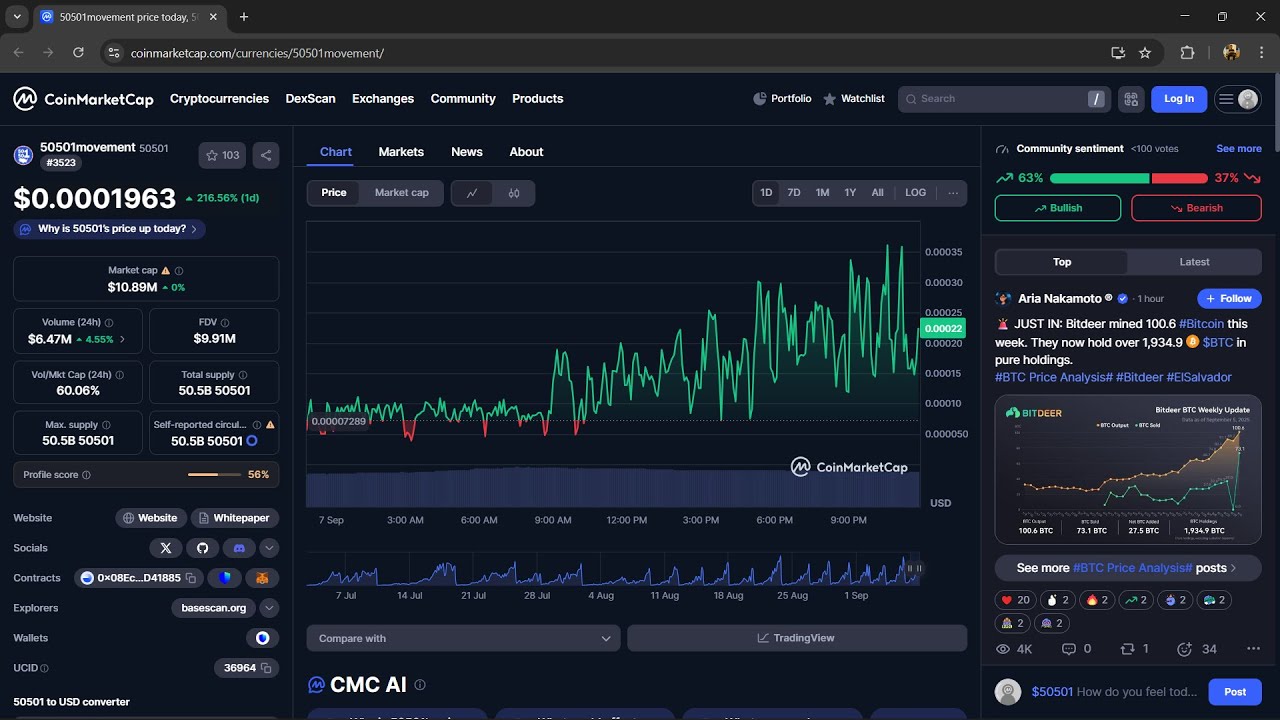
Task: Set chart range to 1D
Action: click(766, 193)
